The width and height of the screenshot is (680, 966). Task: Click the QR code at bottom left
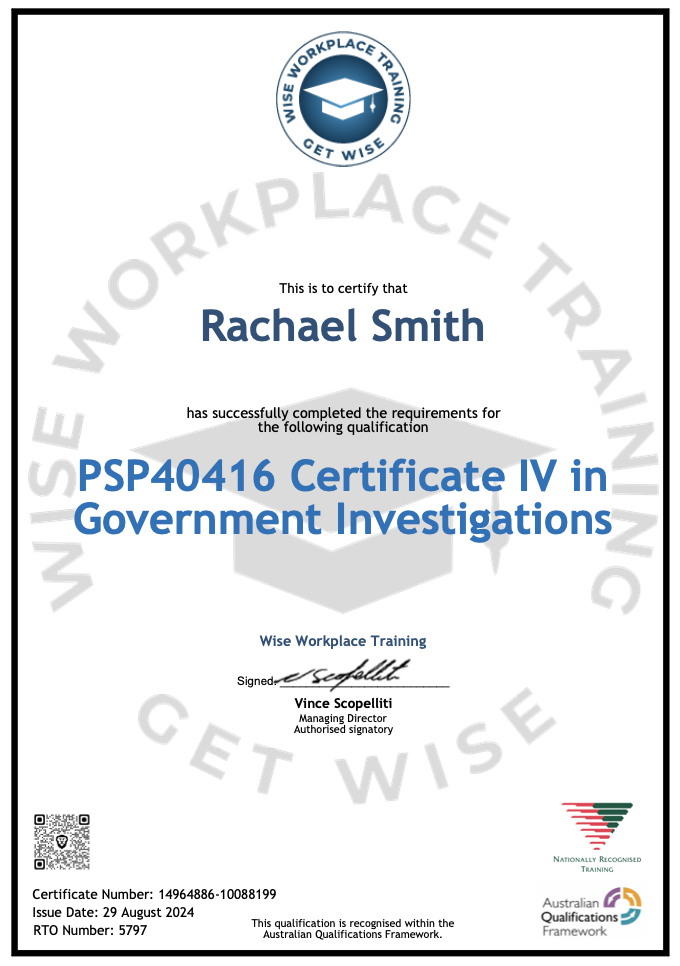click(x=62, y=841)
